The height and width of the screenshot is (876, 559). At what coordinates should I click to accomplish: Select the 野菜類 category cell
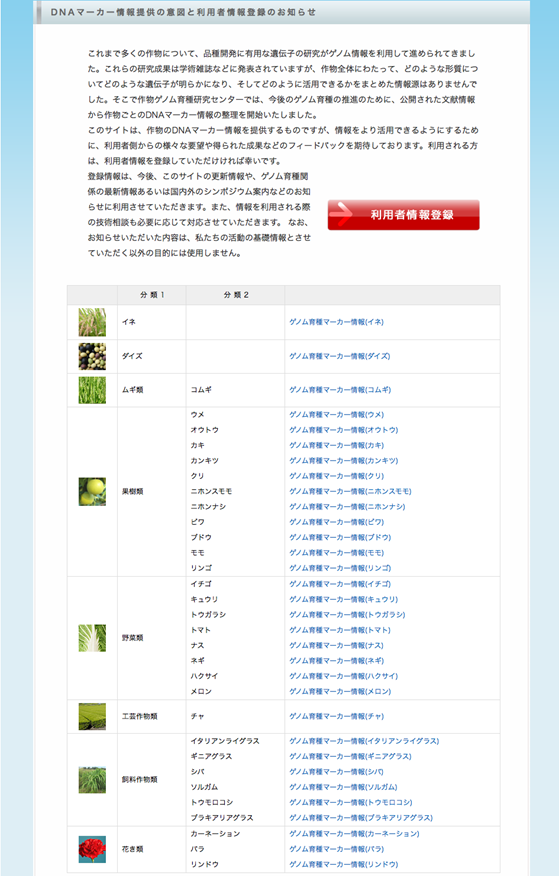[x=152, y=638]
